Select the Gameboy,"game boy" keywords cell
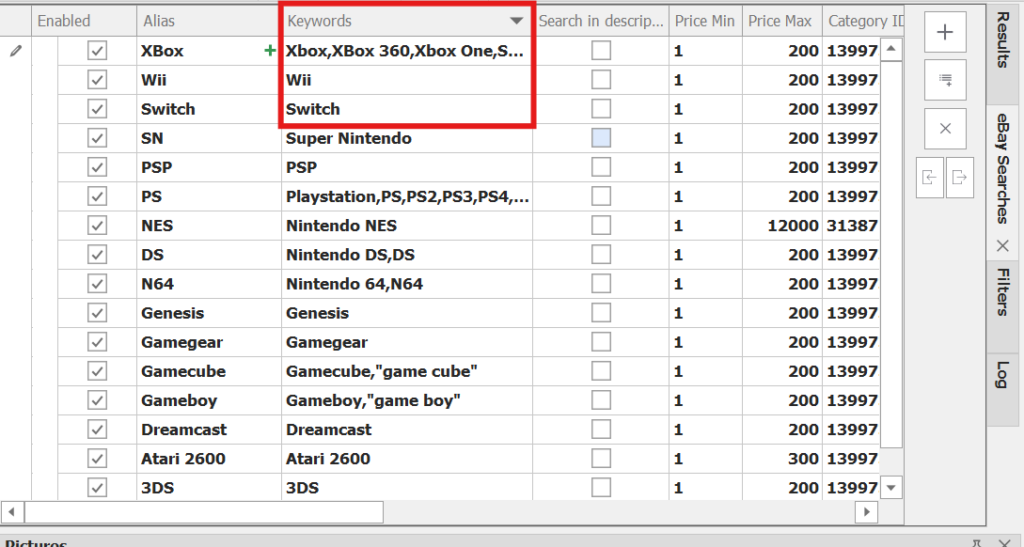The image size is (1024, 547). click(x=407, y=400)
